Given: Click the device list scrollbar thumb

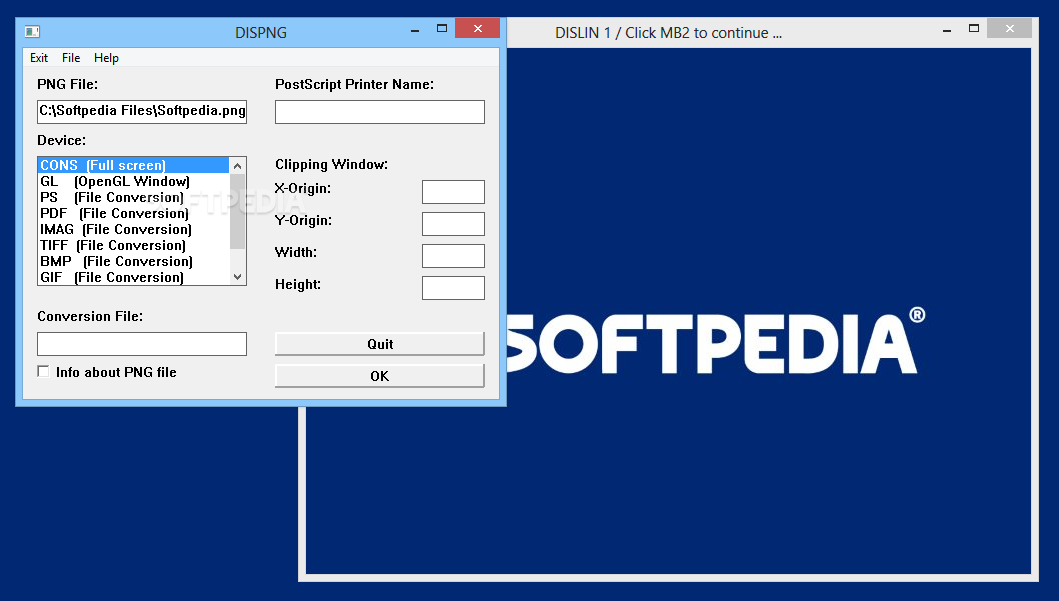Looking at the screenshot, I should coord(237,211).
